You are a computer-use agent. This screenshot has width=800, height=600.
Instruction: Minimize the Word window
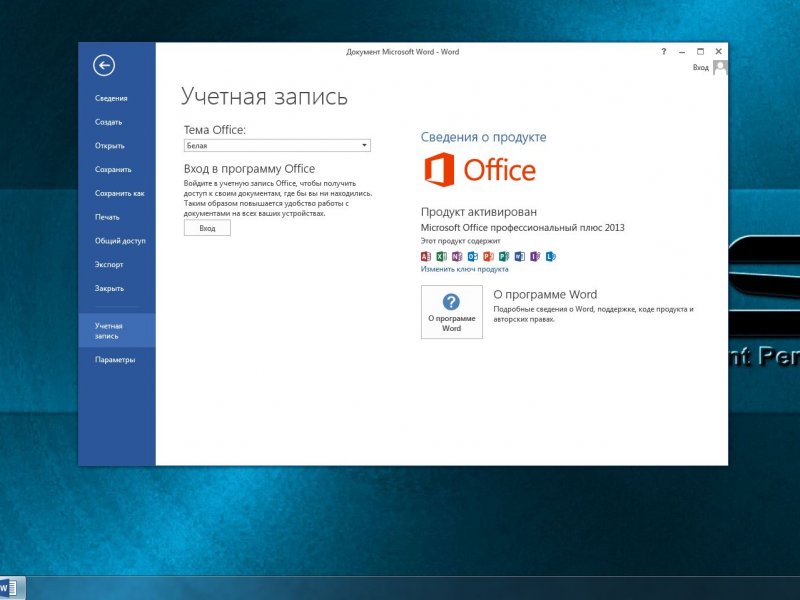682,52
